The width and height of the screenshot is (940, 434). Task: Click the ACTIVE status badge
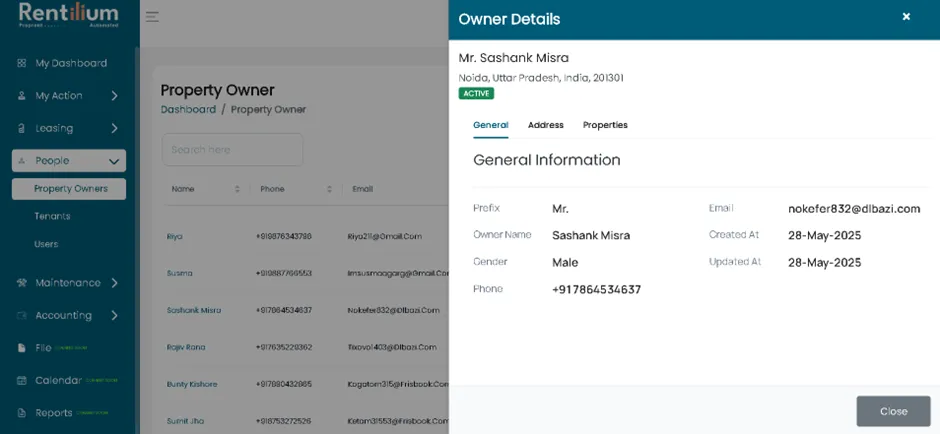point(476,94)
